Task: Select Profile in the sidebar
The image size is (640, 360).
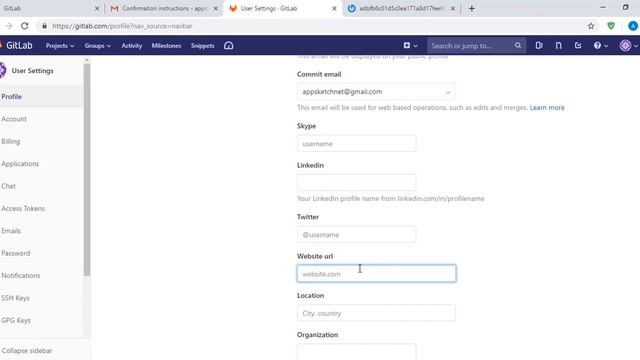Action: (42, 97)
